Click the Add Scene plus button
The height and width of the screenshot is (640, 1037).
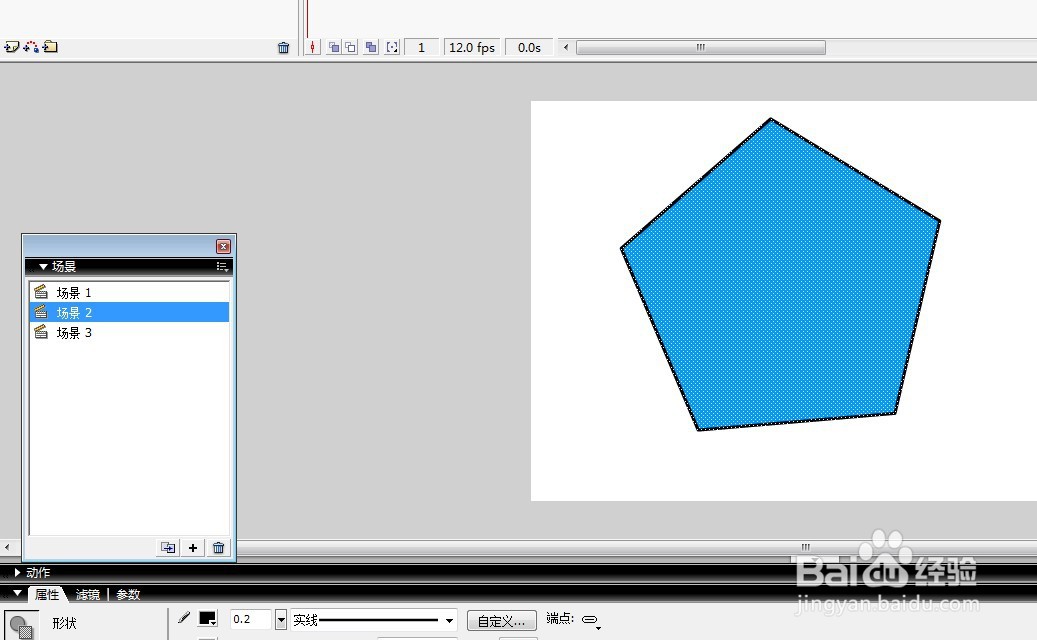[193, 547]
